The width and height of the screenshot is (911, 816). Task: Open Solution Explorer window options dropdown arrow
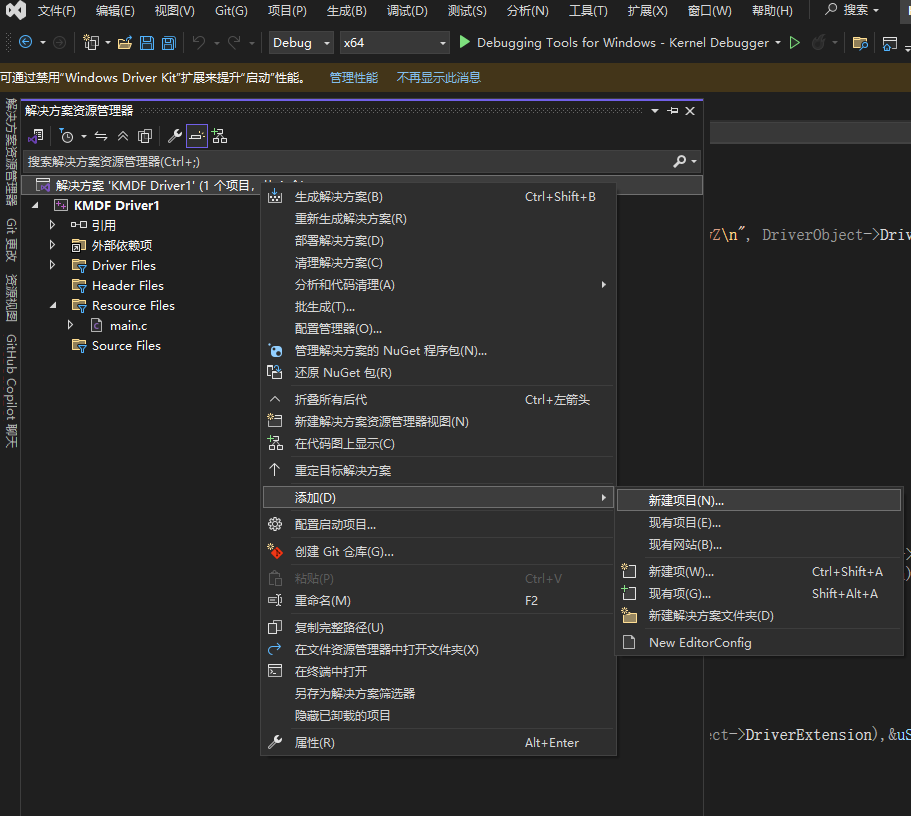(655, 110)
